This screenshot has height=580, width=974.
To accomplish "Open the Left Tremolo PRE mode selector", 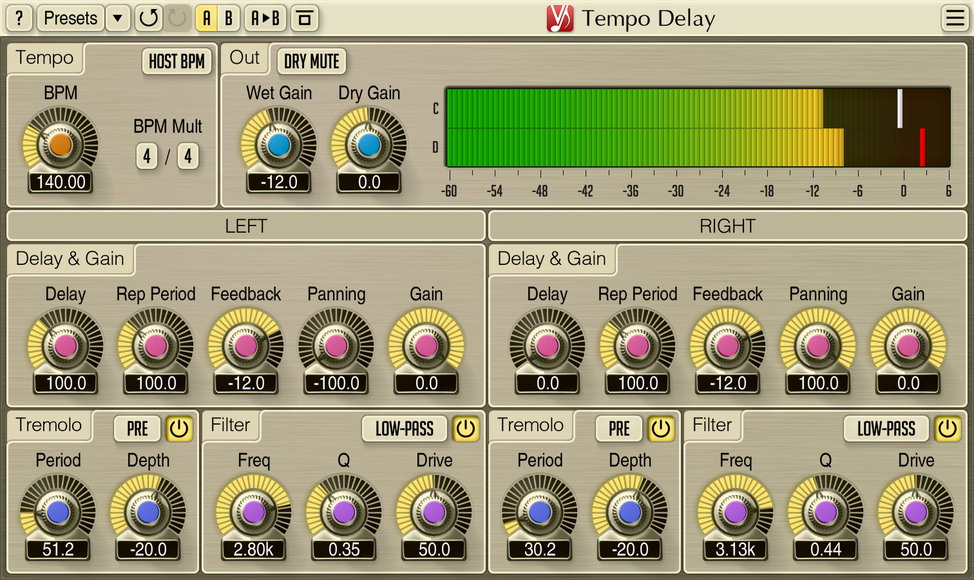I will pos(137,428).
